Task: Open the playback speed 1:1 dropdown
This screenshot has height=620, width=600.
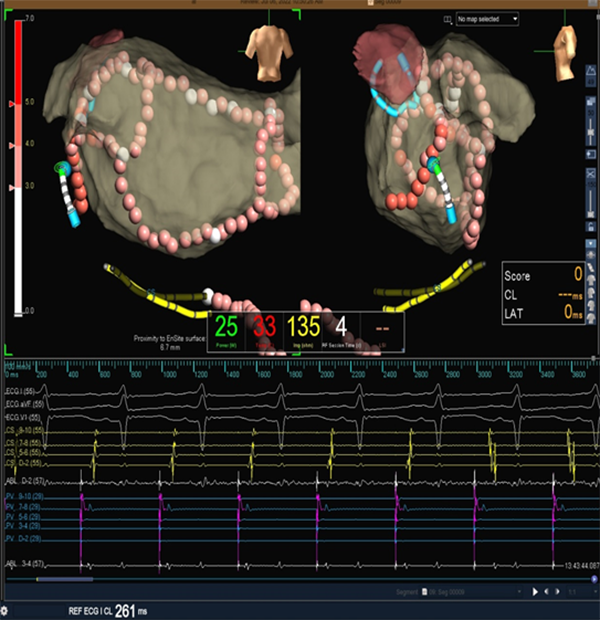Action: pos(581,592)
